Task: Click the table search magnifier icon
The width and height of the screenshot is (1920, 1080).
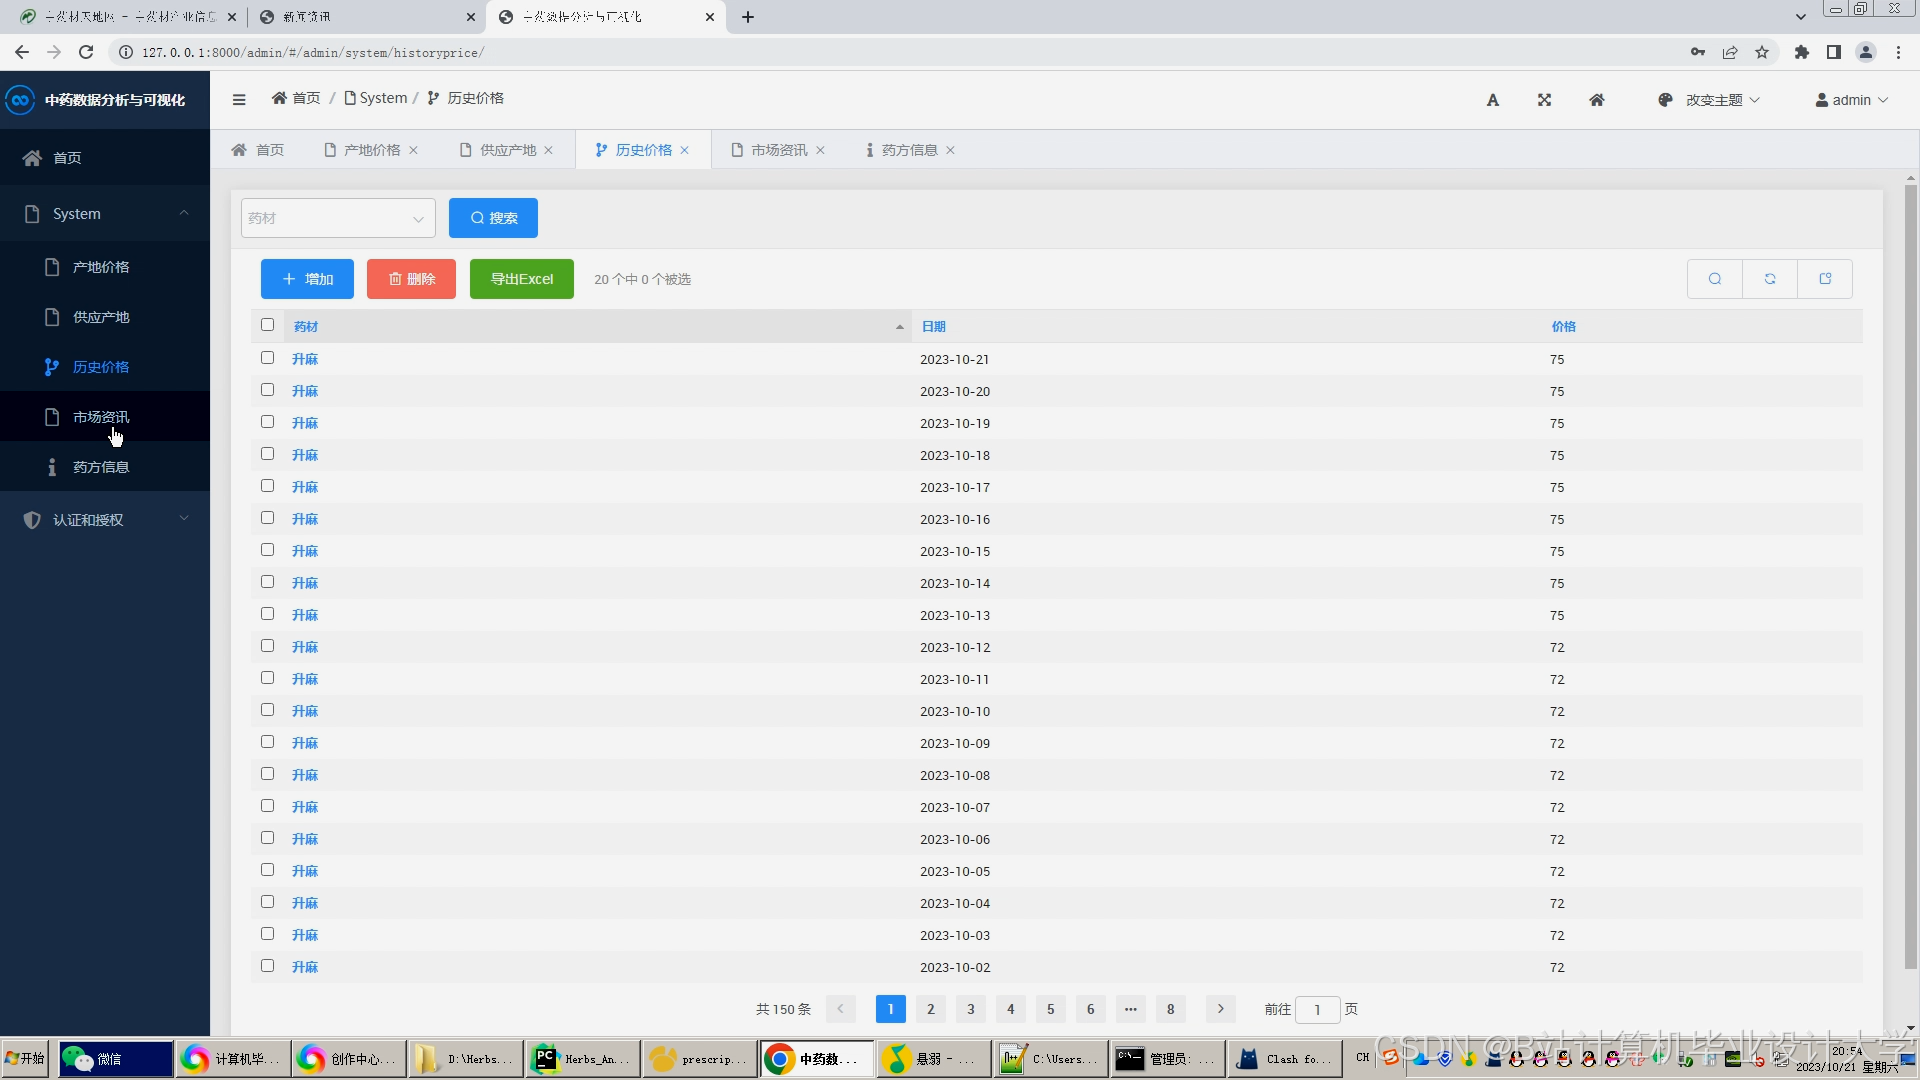Action: coord(1714,279)
